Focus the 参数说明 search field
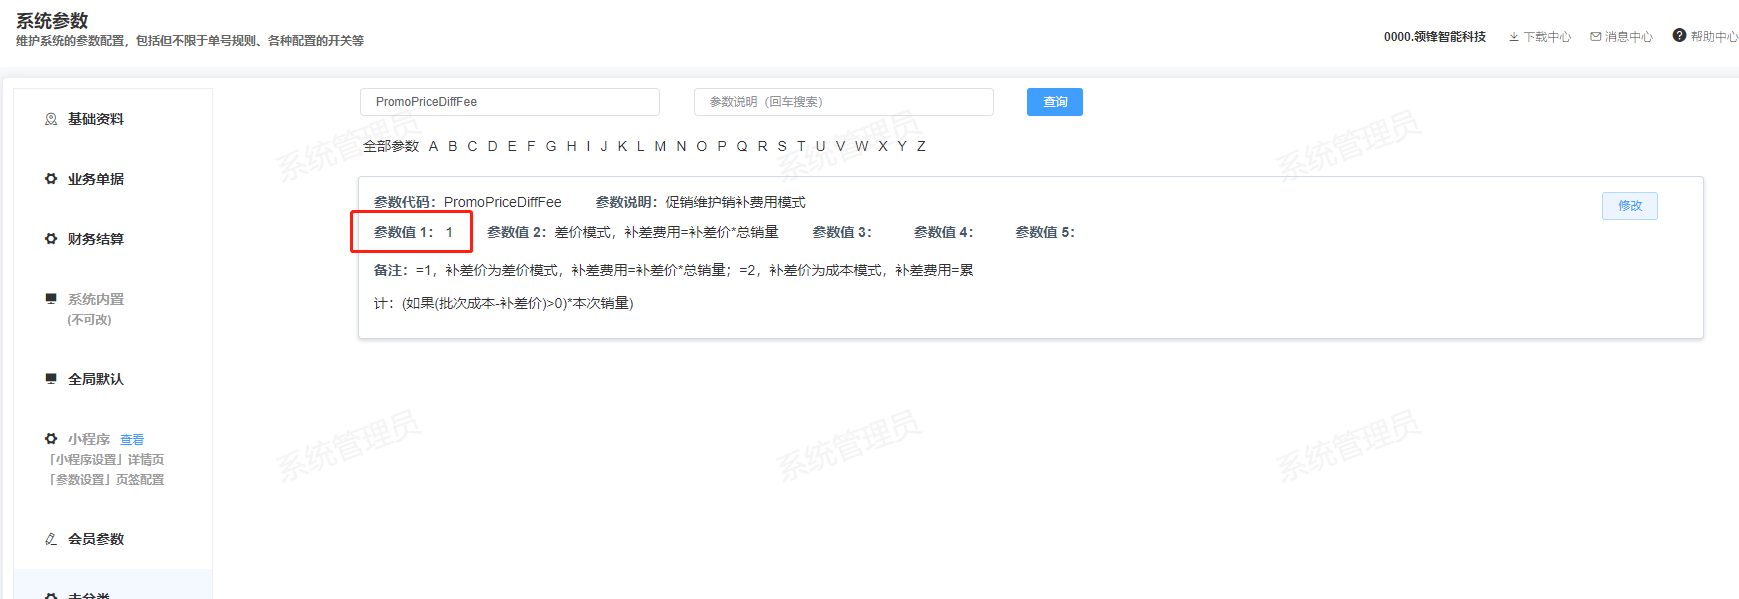This screenshot has width=1739, height=599. [844, 102]
